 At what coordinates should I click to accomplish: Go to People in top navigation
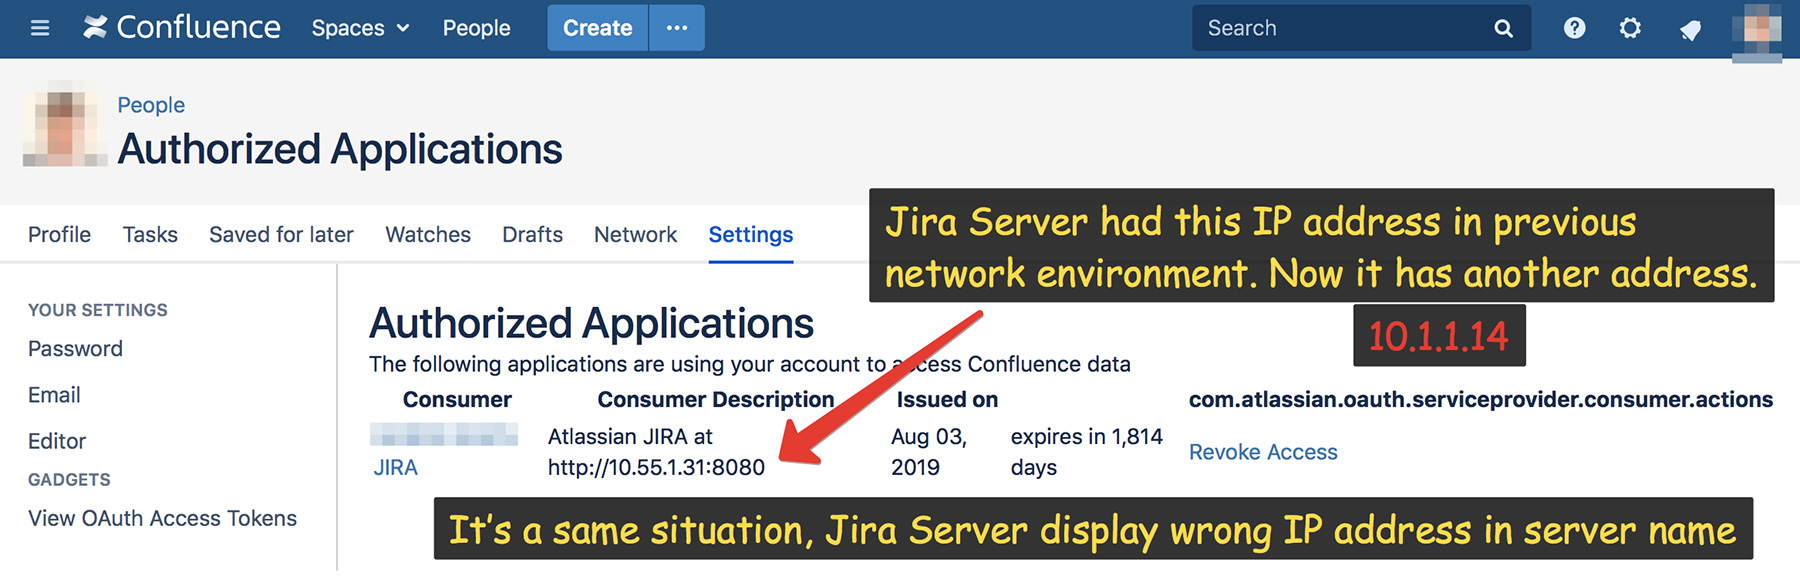(476, 28)
